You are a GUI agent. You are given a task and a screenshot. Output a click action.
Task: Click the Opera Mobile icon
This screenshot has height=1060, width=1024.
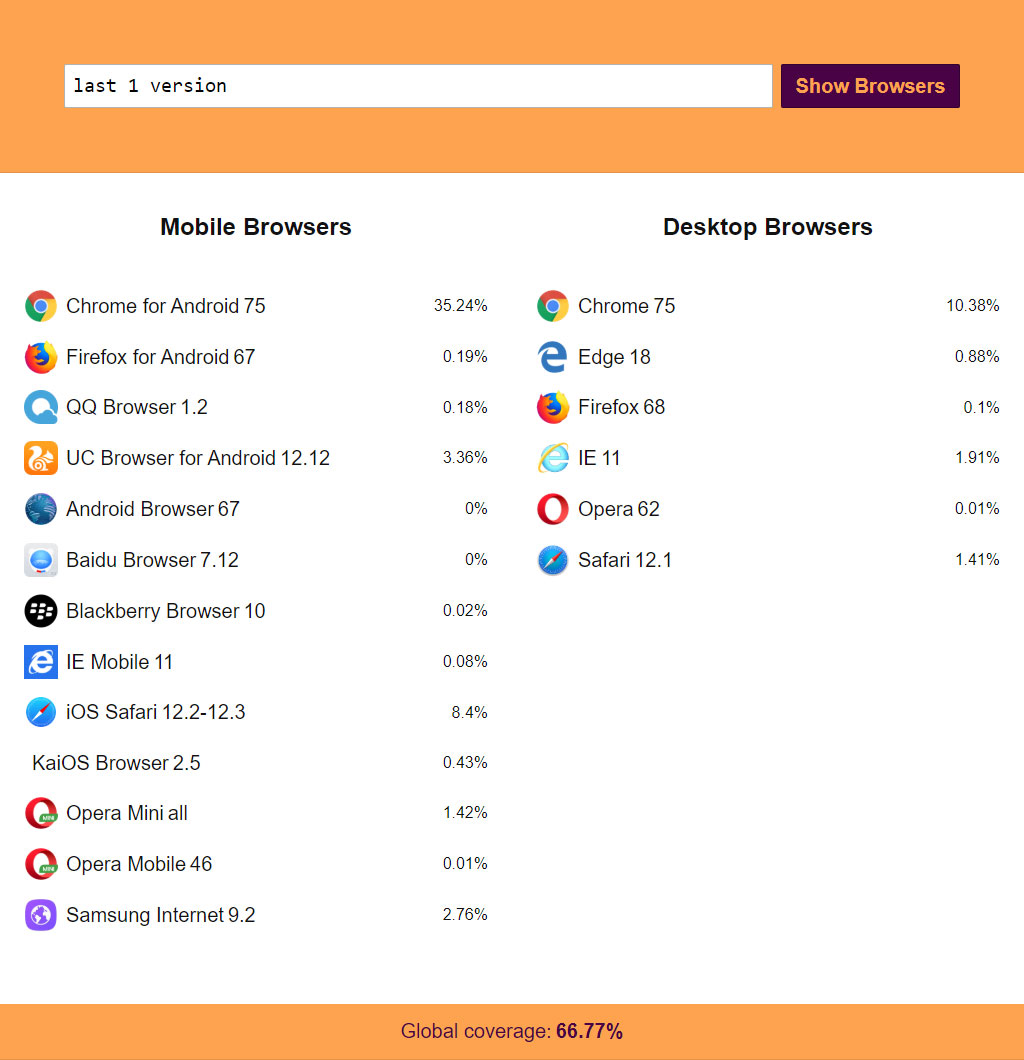41,864
